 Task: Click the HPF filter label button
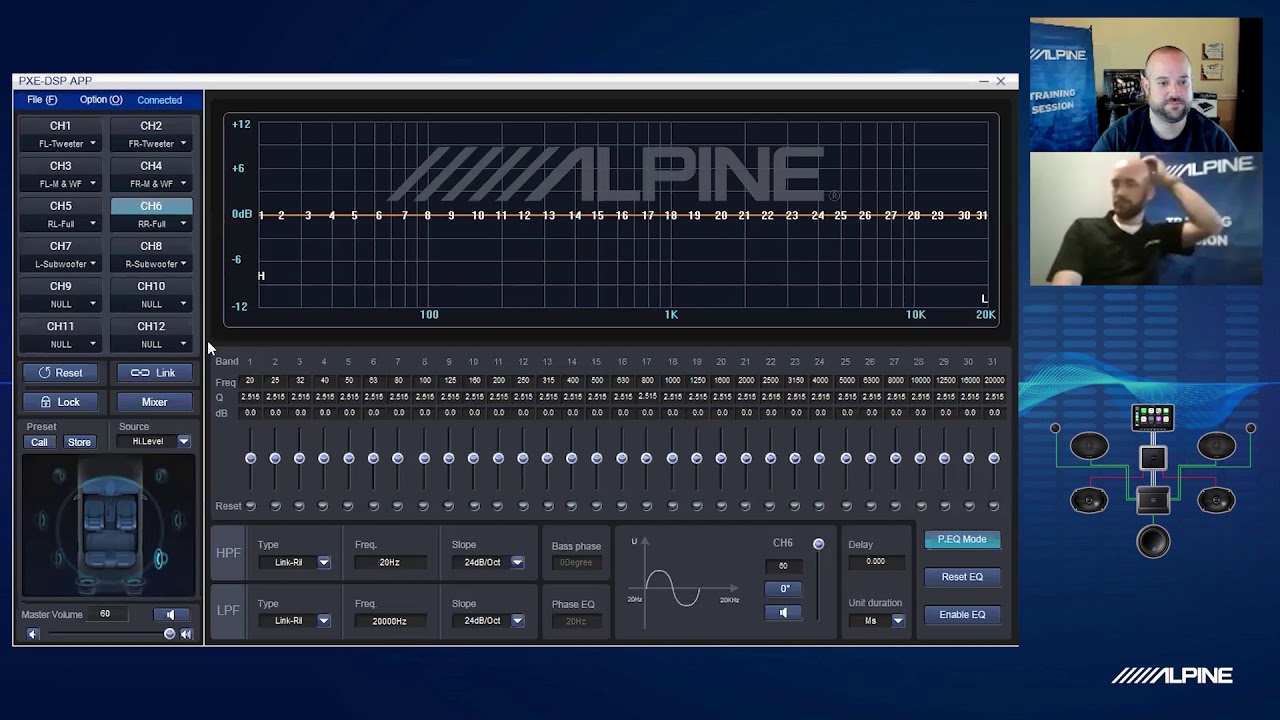228,552
